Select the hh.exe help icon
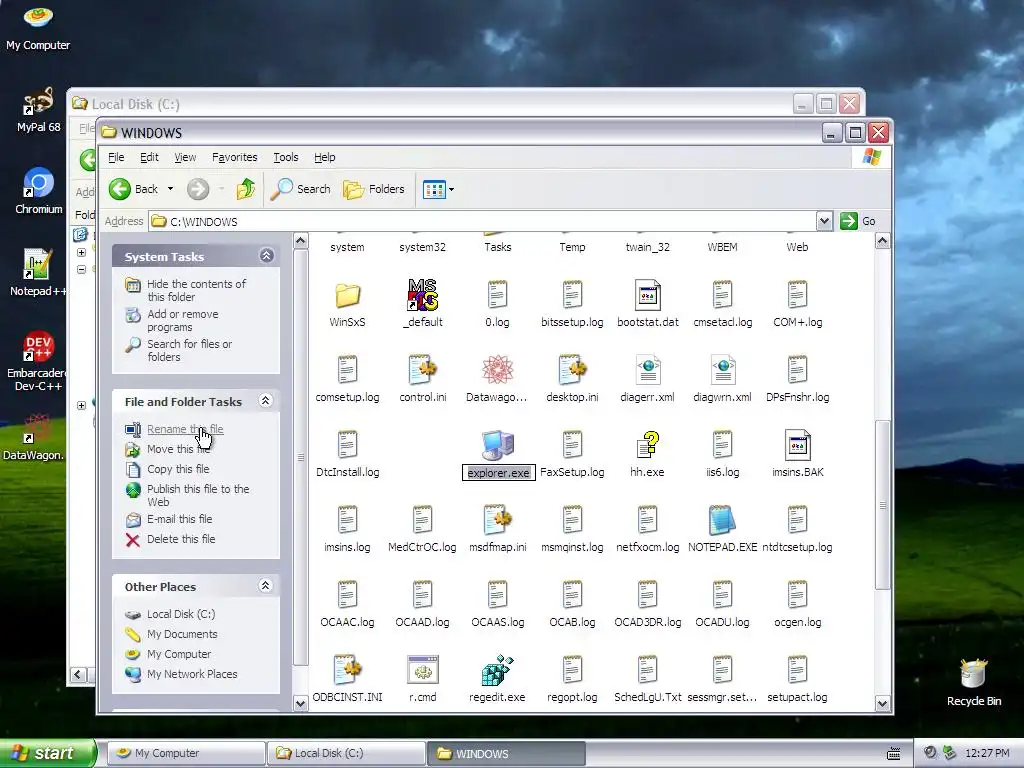 [647, 445]
